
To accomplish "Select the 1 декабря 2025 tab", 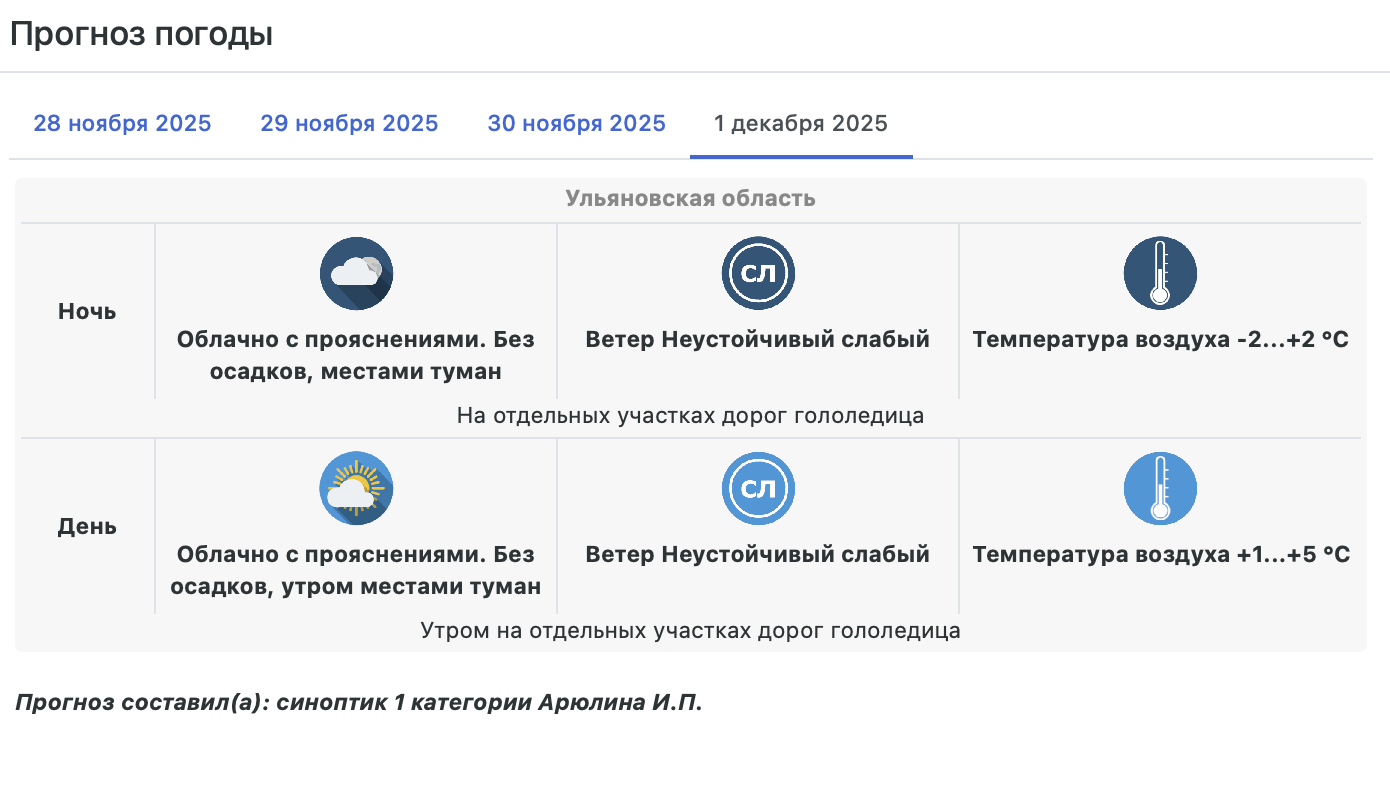I will [x=800, y=124].
